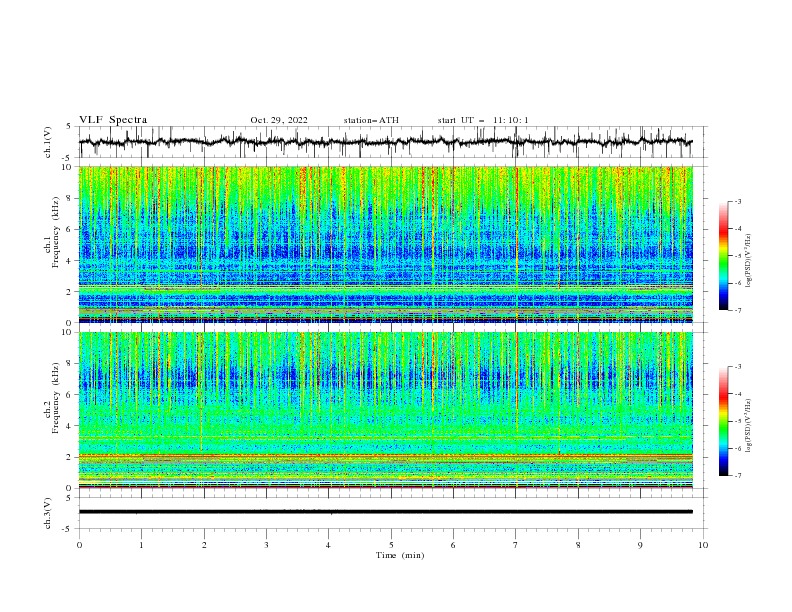Click the ch.1 voltage waveform trace
This screenshot has width=792, height=612.
coord(386,142)
